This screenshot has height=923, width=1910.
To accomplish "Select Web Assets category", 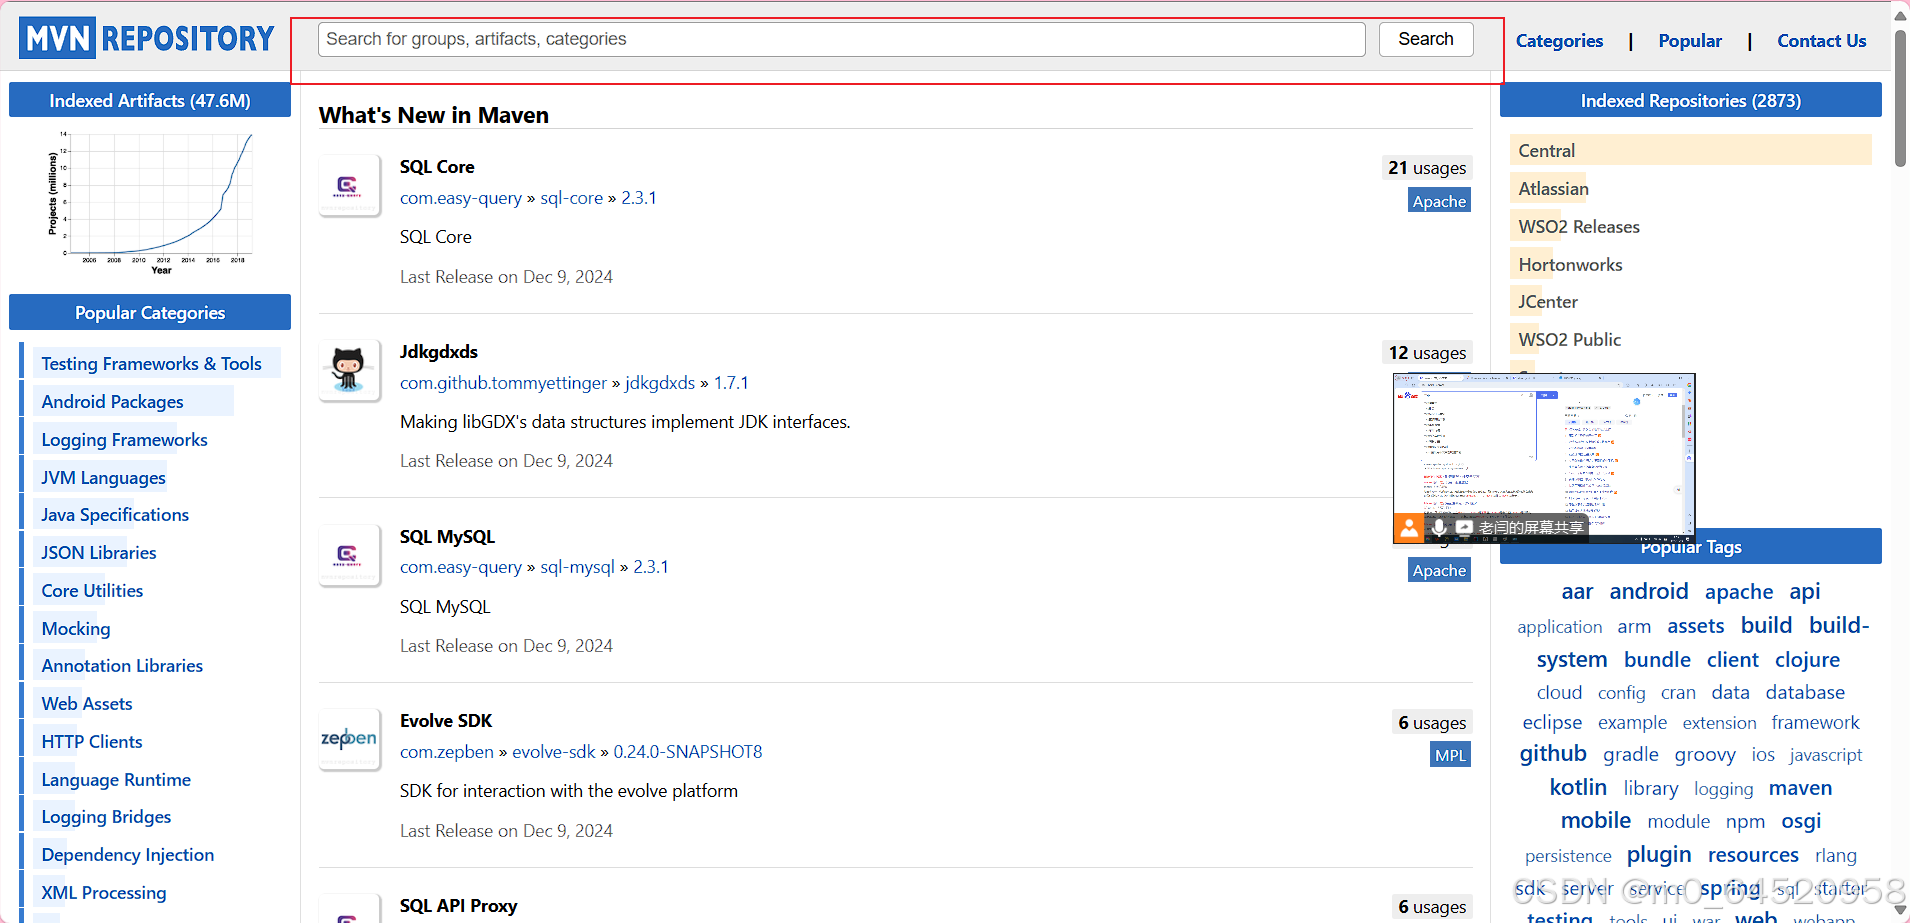I will [x=87, y=704].
